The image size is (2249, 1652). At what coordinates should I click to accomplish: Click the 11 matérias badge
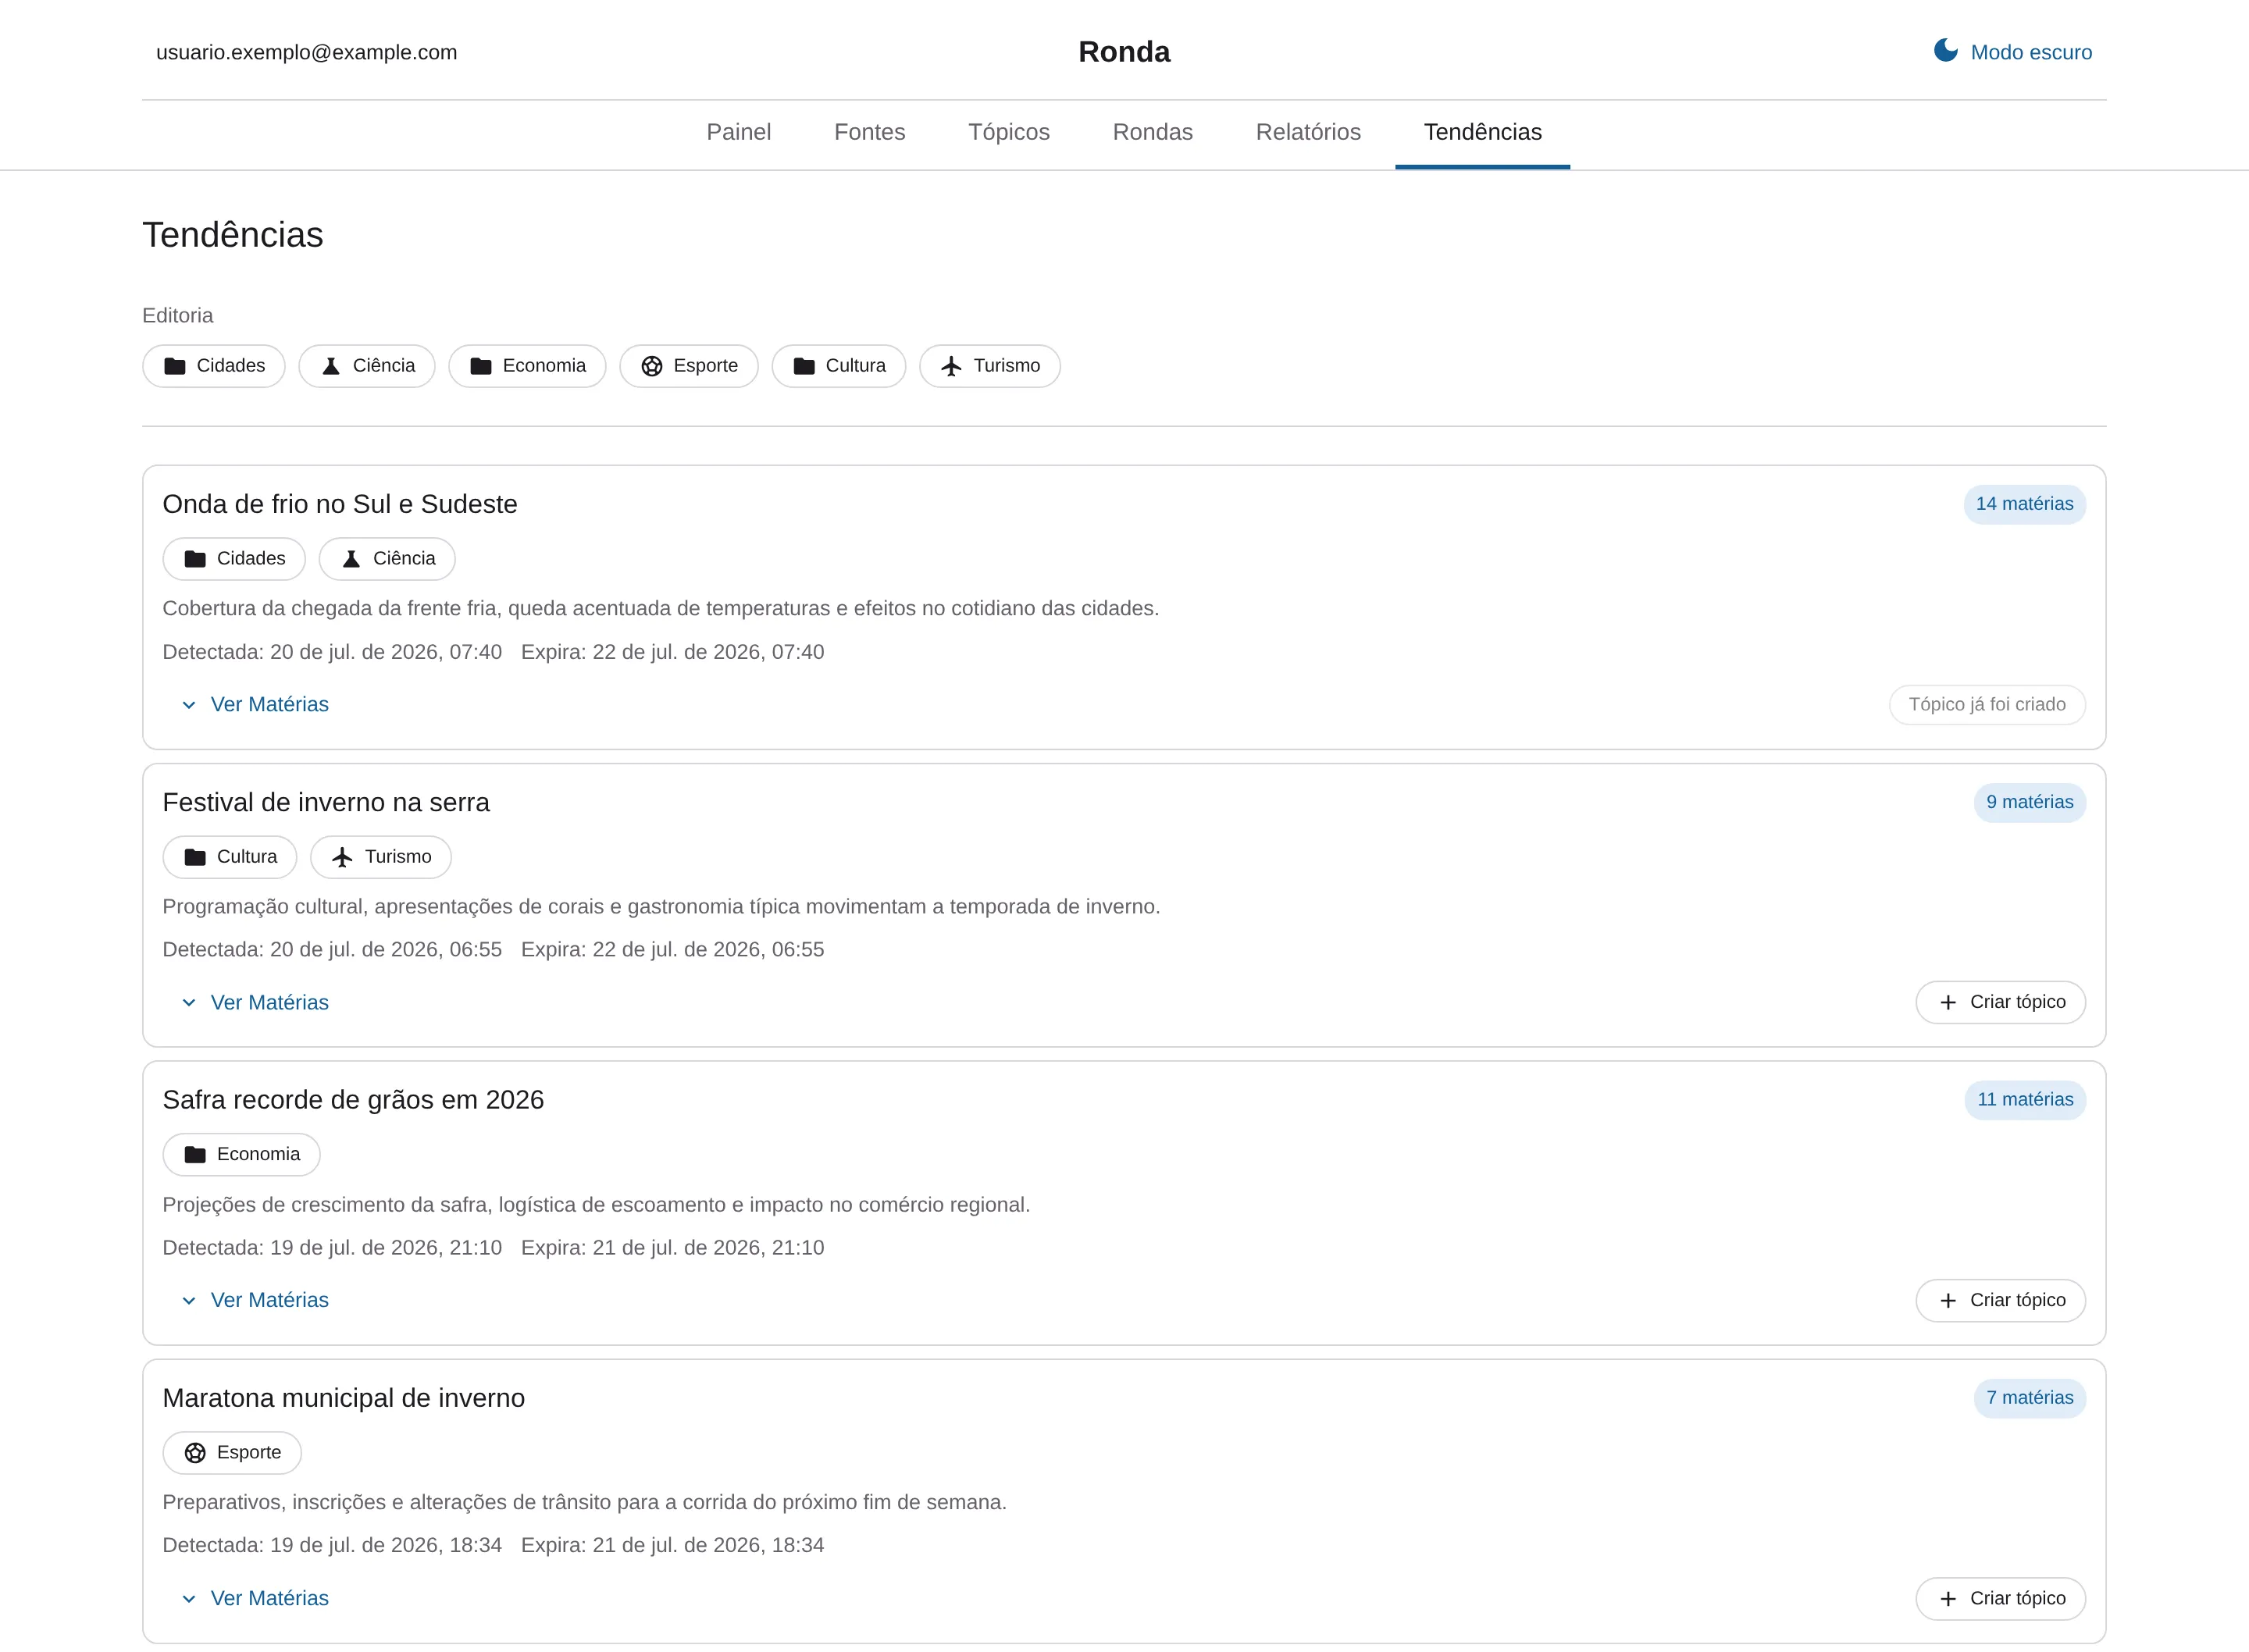coord(2025,1100)
